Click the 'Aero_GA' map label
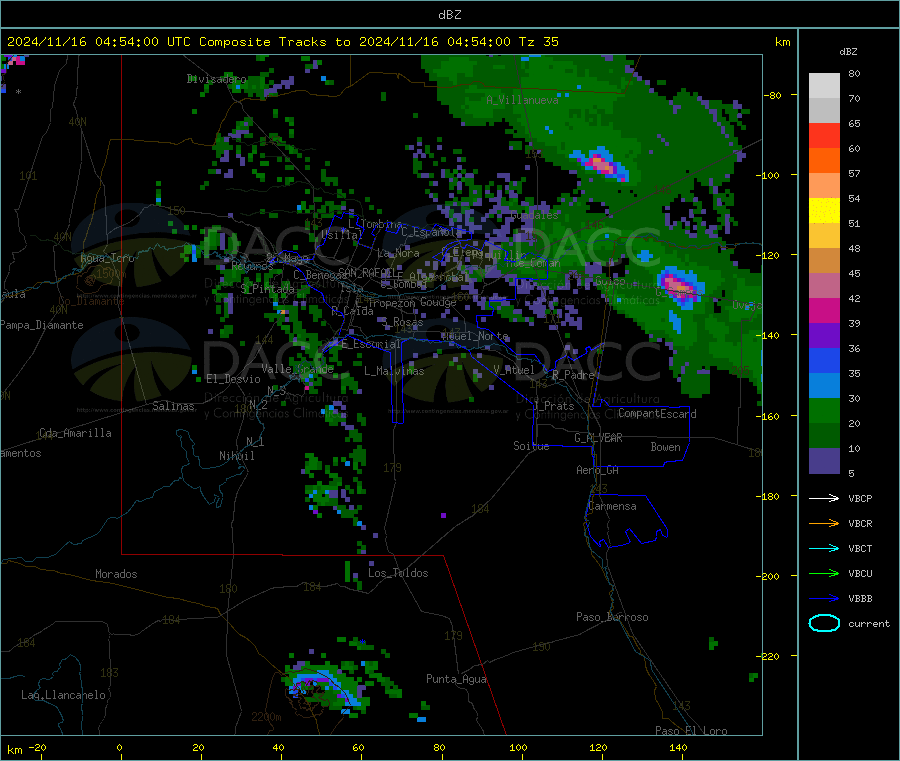This screenshot has width=900, height=761. [x=598, y=470]
